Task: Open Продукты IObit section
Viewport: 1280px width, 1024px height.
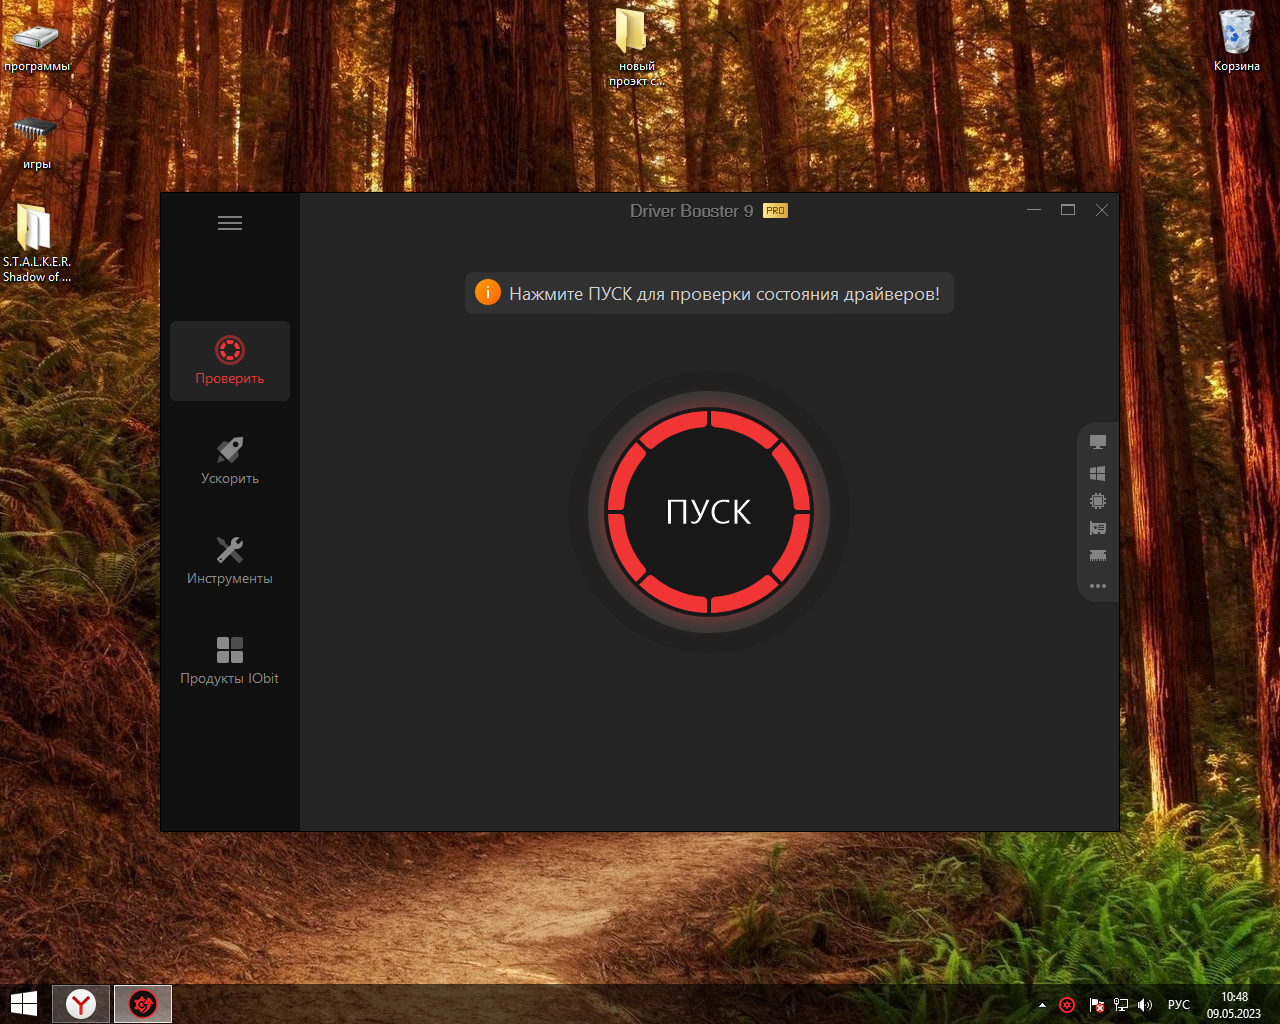Action: tap(230, 661)
